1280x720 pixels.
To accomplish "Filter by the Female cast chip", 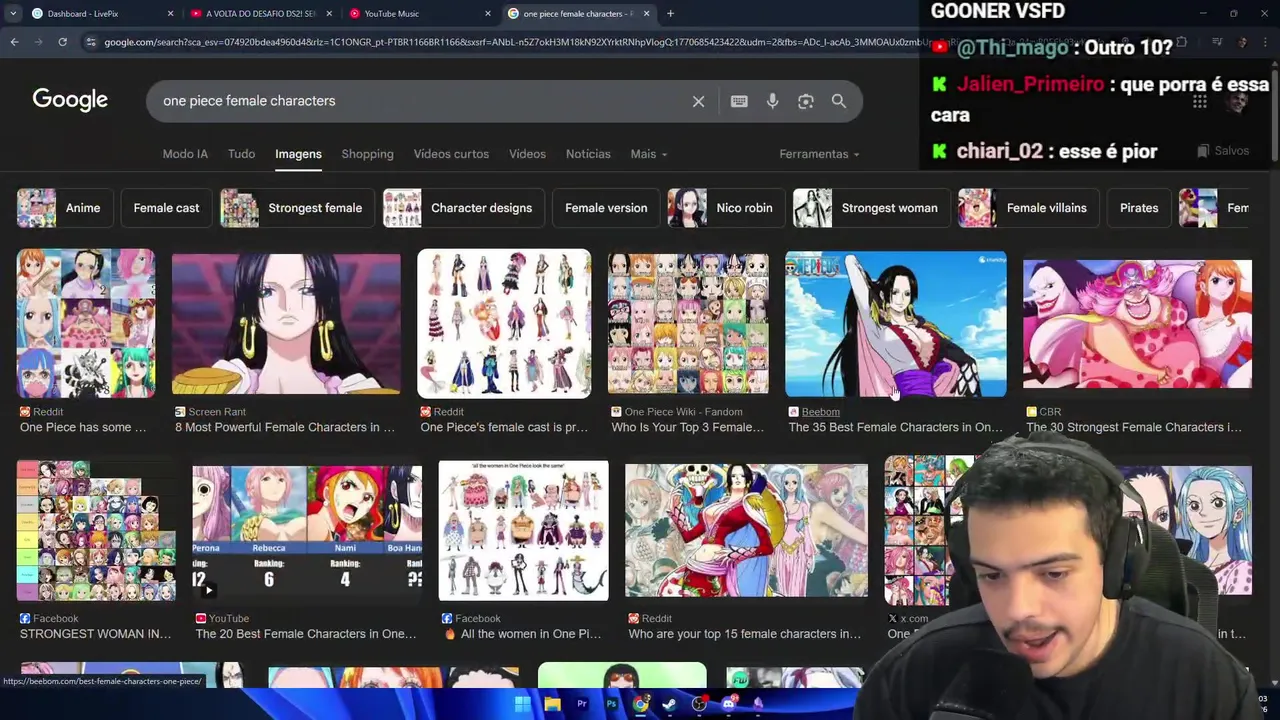I will point(166,208).
